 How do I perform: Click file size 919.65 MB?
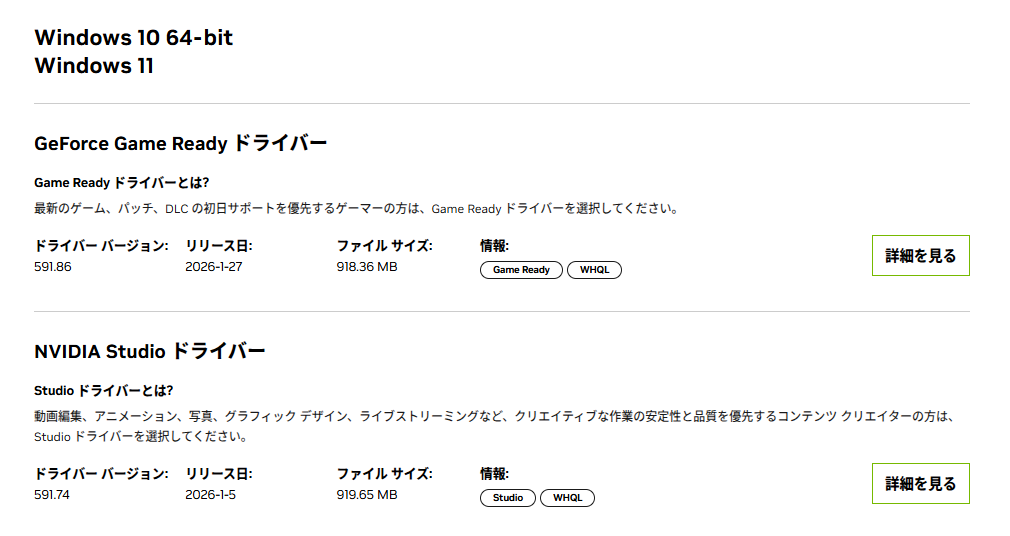click(x=367, y=495)
